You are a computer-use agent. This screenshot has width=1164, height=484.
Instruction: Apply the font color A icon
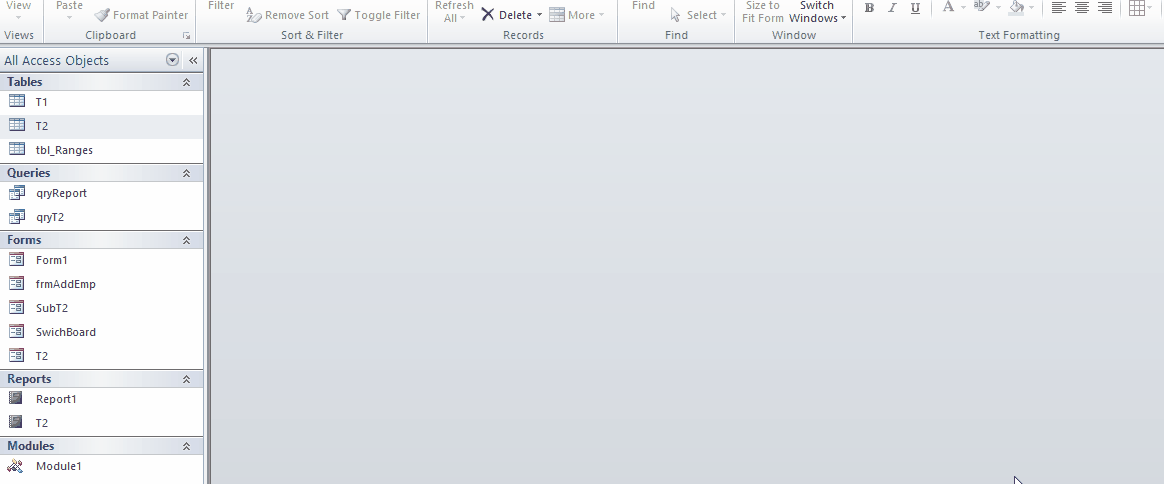click(948, 7)
